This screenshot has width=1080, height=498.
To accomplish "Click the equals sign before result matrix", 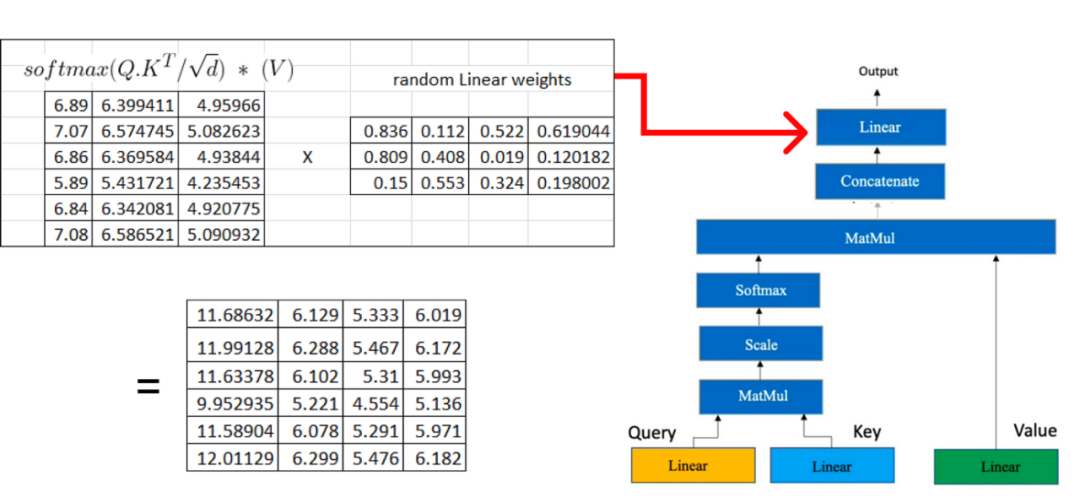I will (148, 387).
